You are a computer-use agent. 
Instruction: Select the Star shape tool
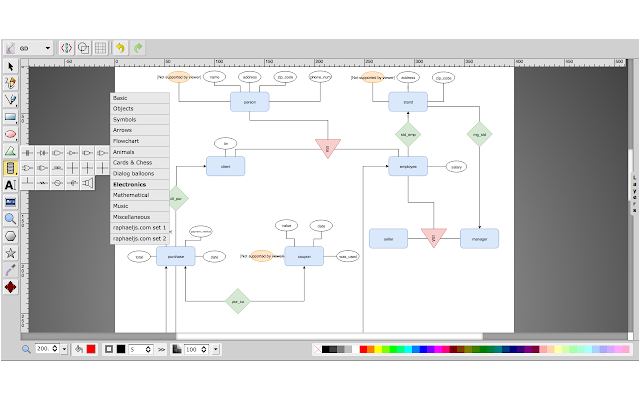click(11, 253)
